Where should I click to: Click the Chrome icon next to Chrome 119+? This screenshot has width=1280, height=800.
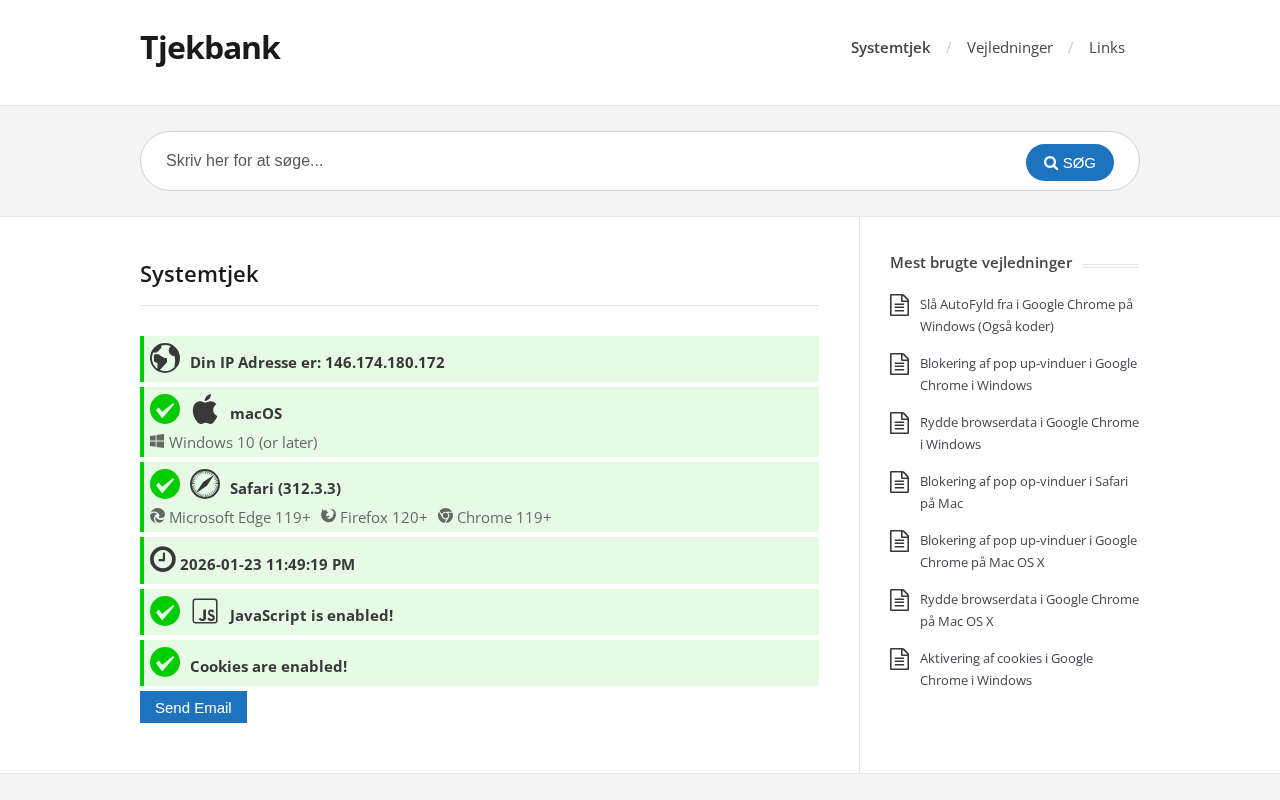click(x=445, y=516)
